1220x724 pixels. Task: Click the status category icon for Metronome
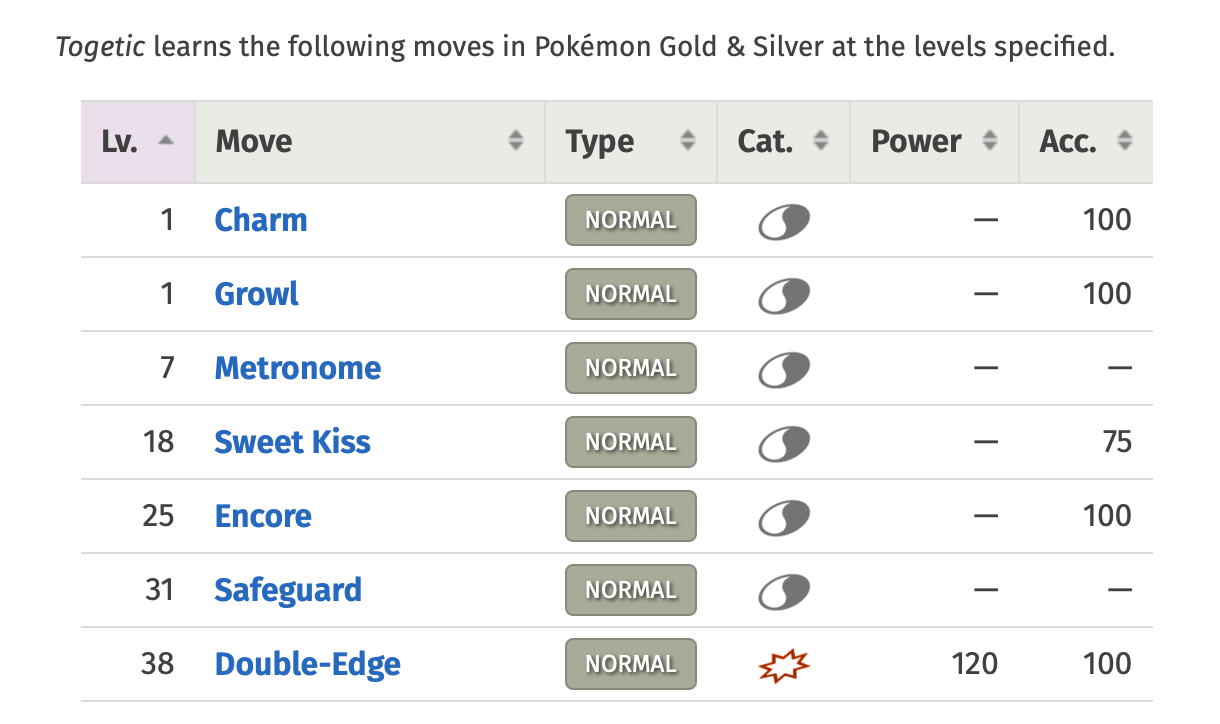tap(783, 369)
